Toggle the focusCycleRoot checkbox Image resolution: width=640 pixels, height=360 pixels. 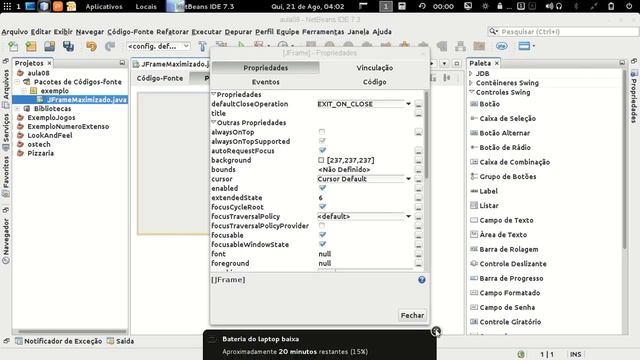coord(322,207)
